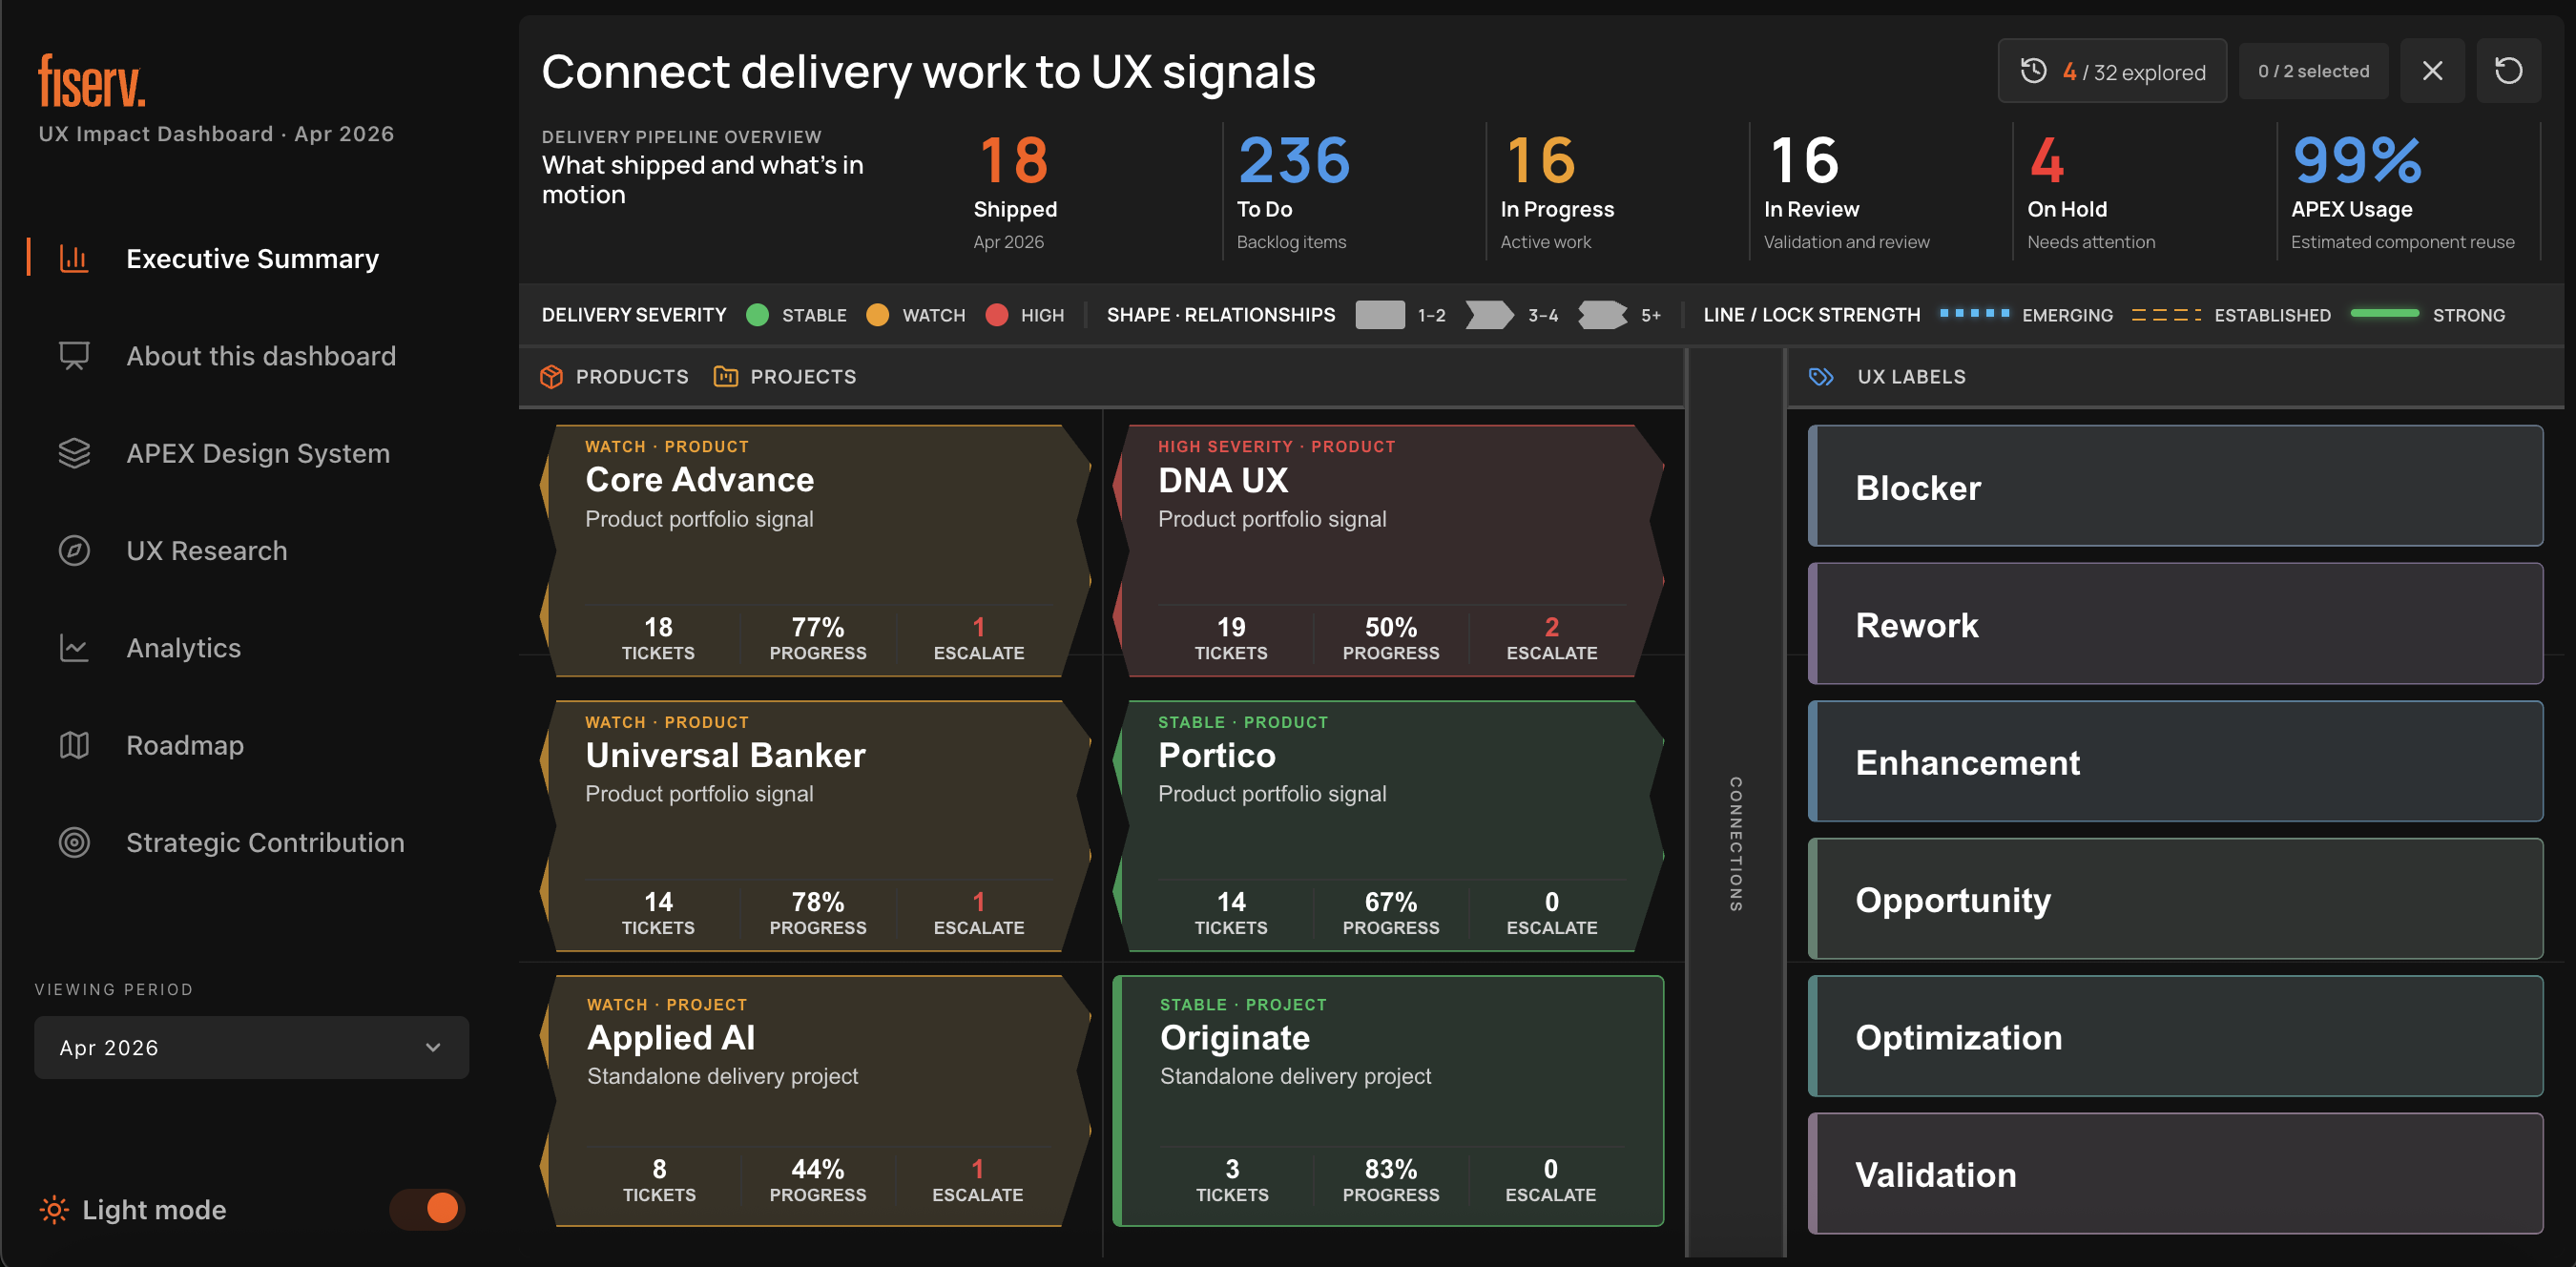
Task: Click DNA UX's 2 Escalate value
Action: point(1551,627)
